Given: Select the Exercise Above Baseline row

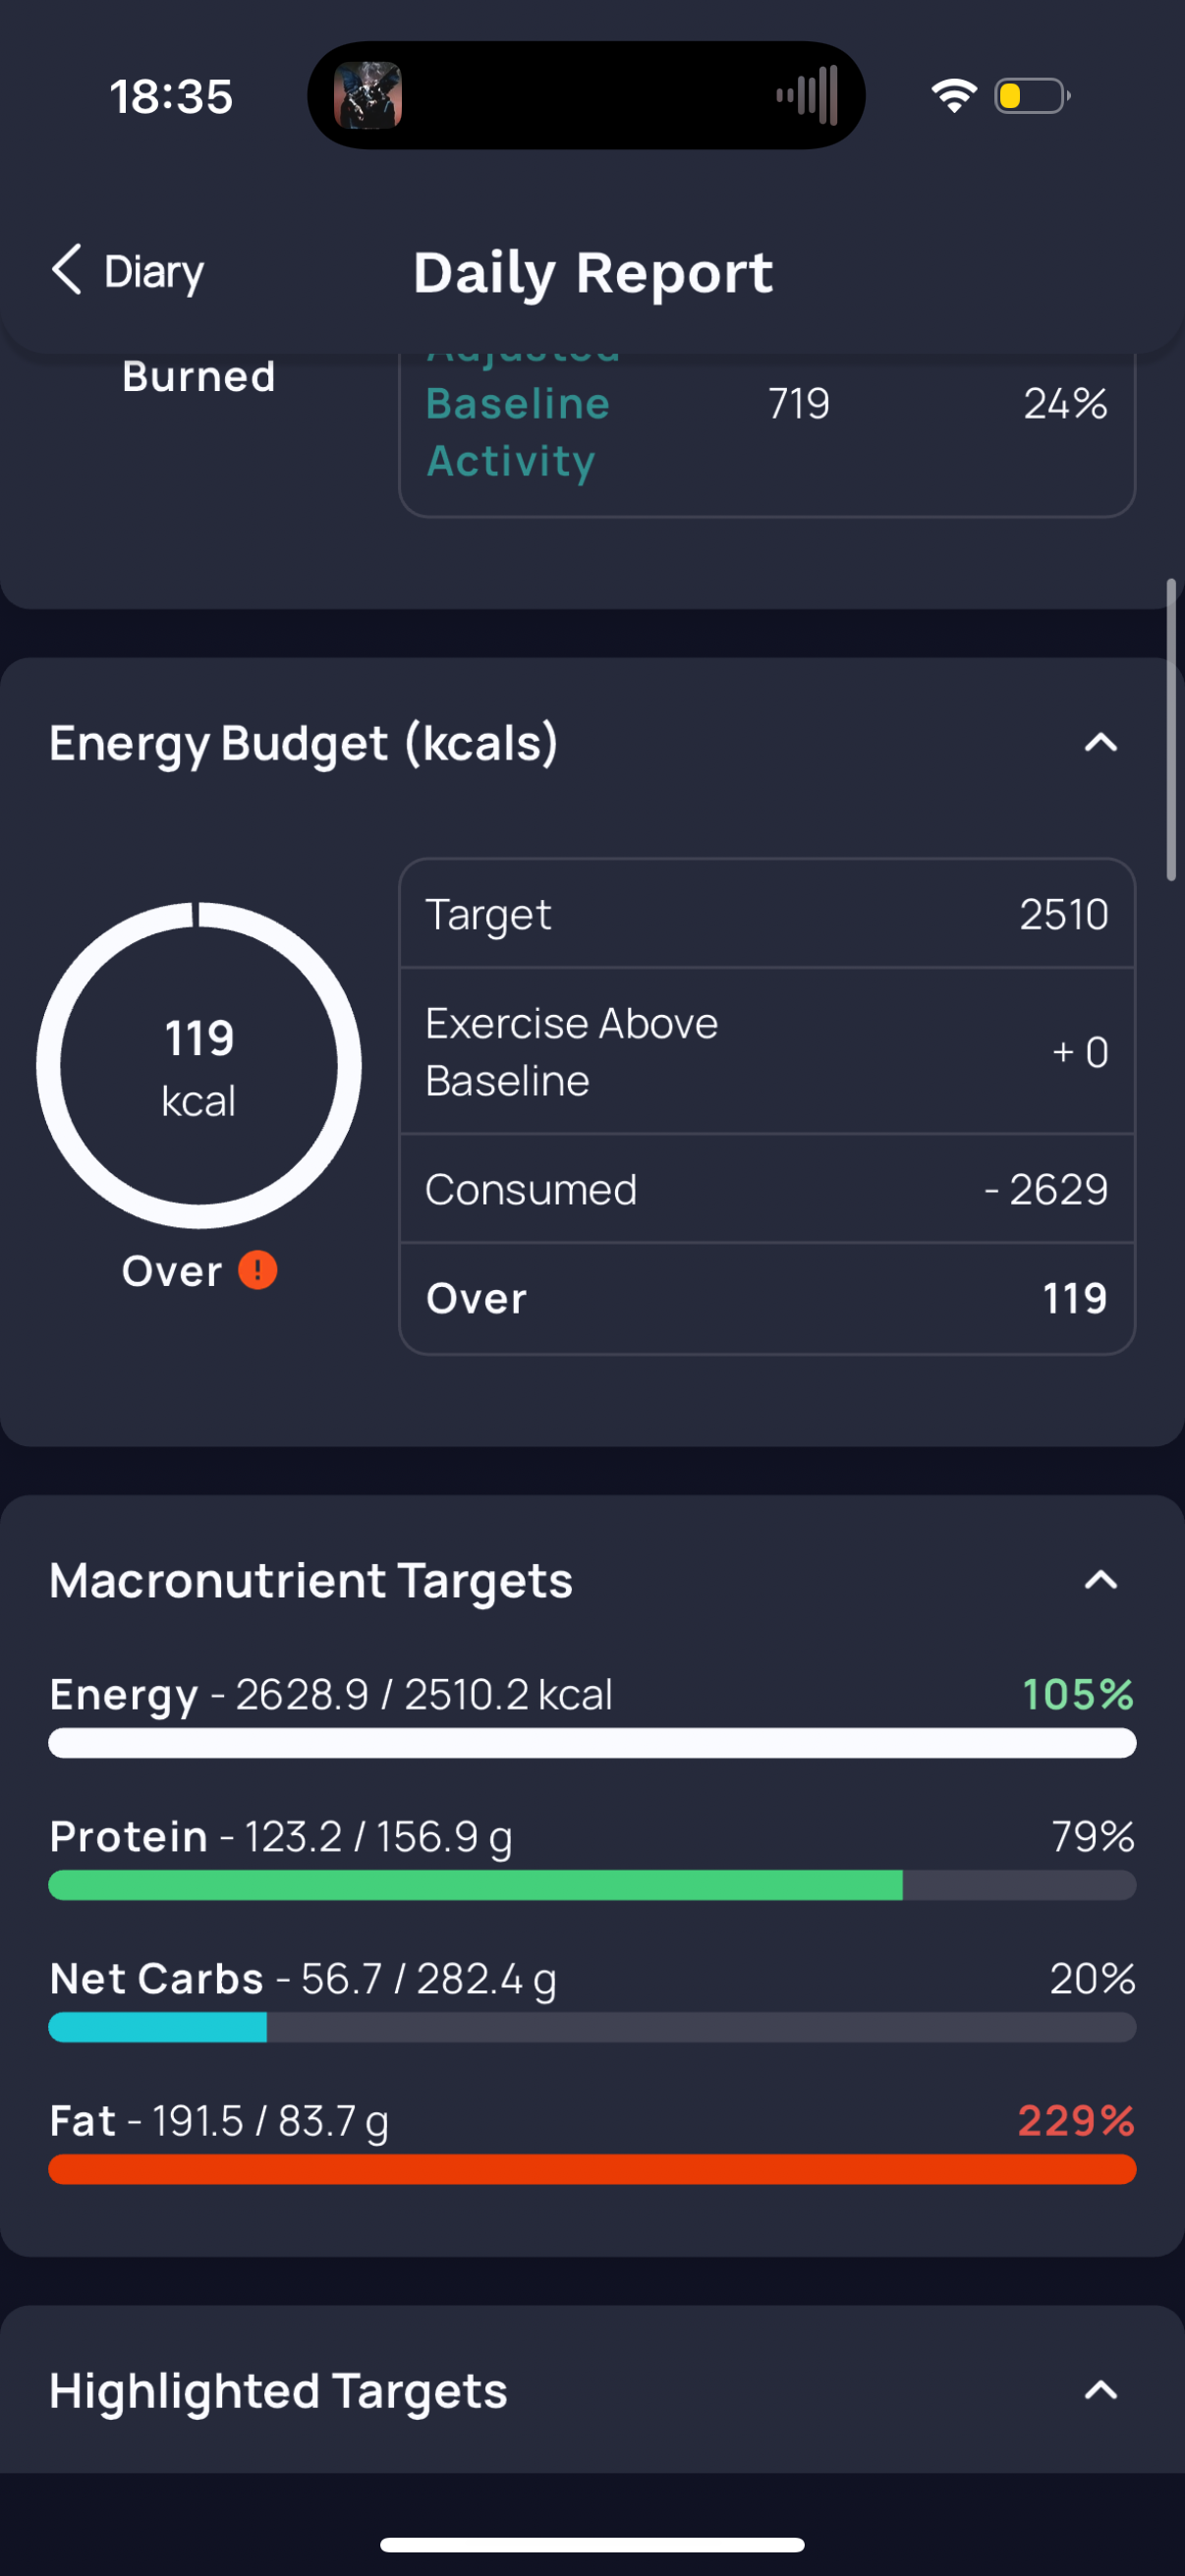Looking at the screenshot, I should pyautogui.click(x=767, y=1051).
